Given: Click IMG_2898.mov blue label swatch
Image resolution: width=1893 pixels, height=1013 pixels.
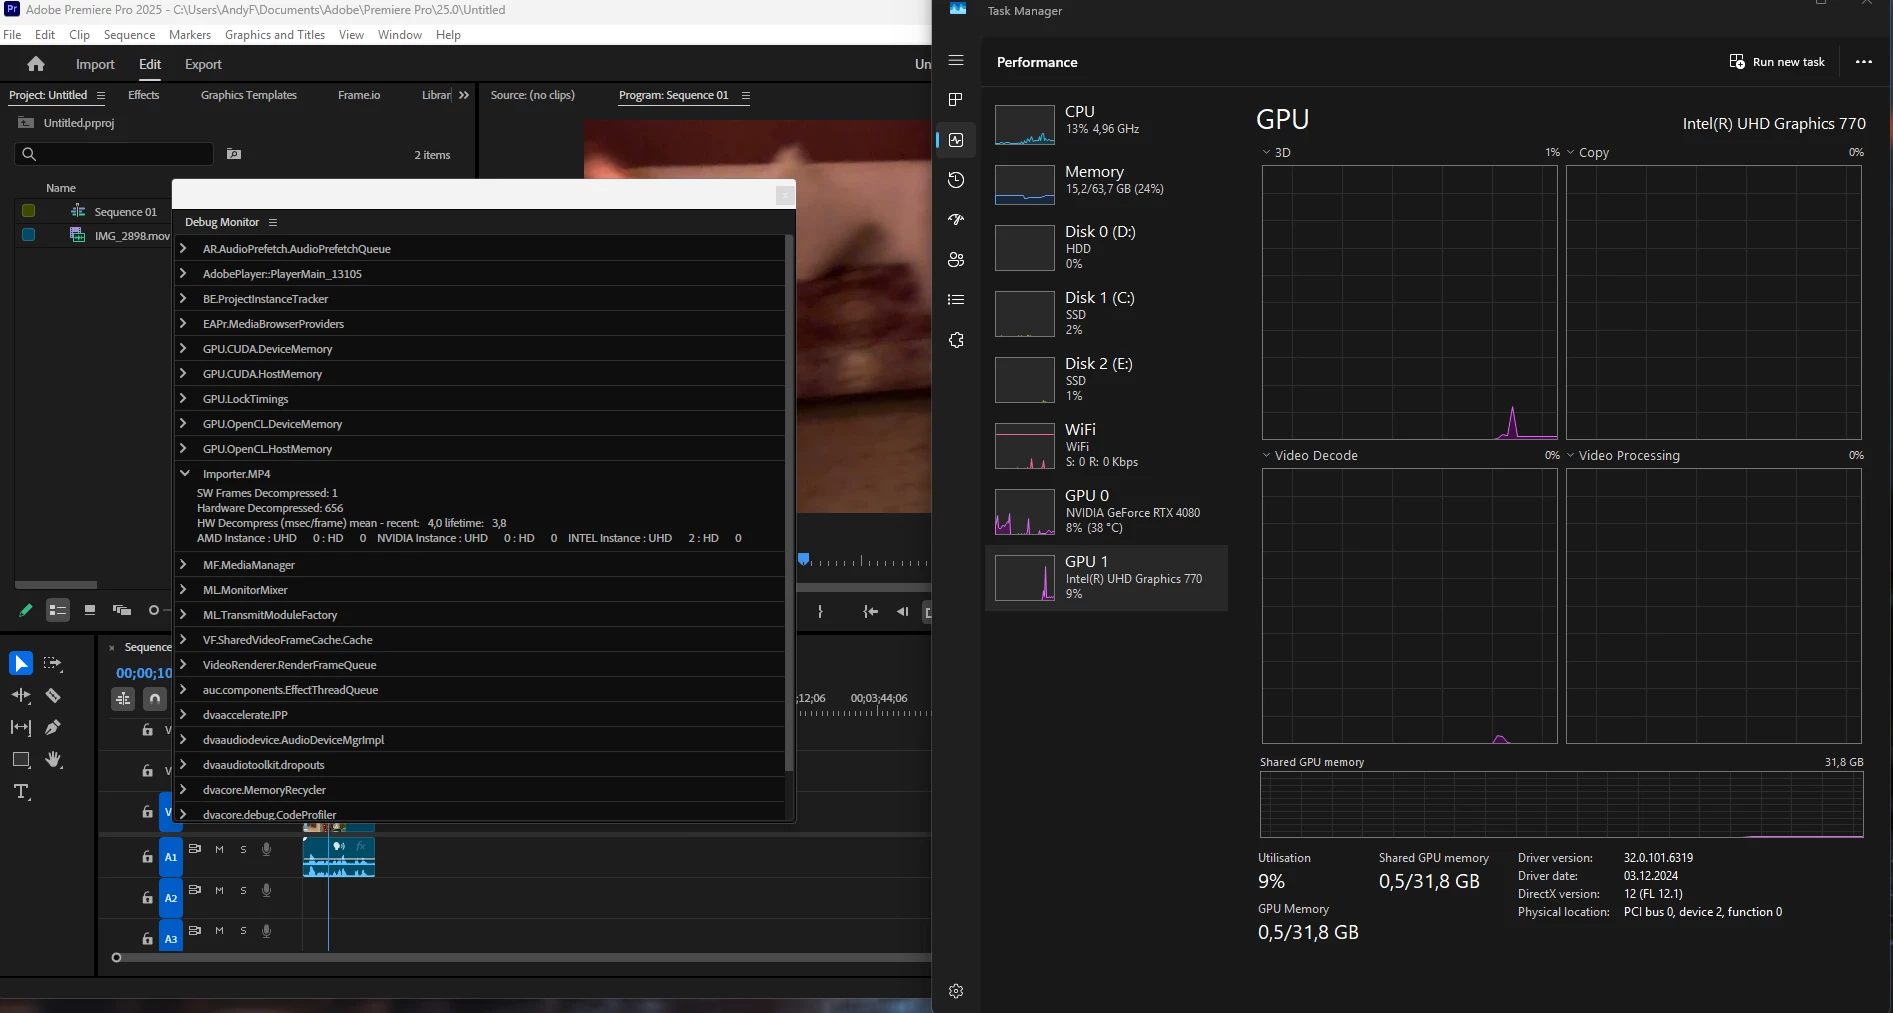Looking at the screenshot, I should click(28, 235).
